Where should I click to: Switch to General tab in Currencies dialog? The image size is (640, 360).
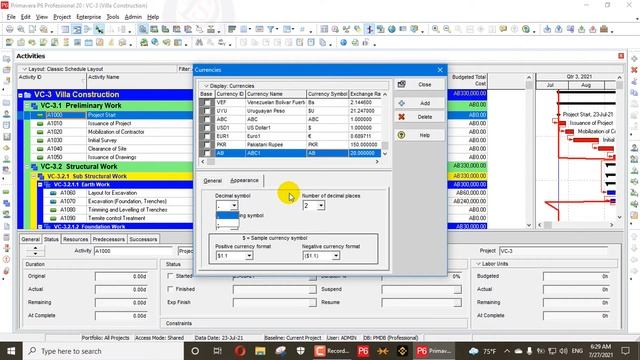[213, 180]
